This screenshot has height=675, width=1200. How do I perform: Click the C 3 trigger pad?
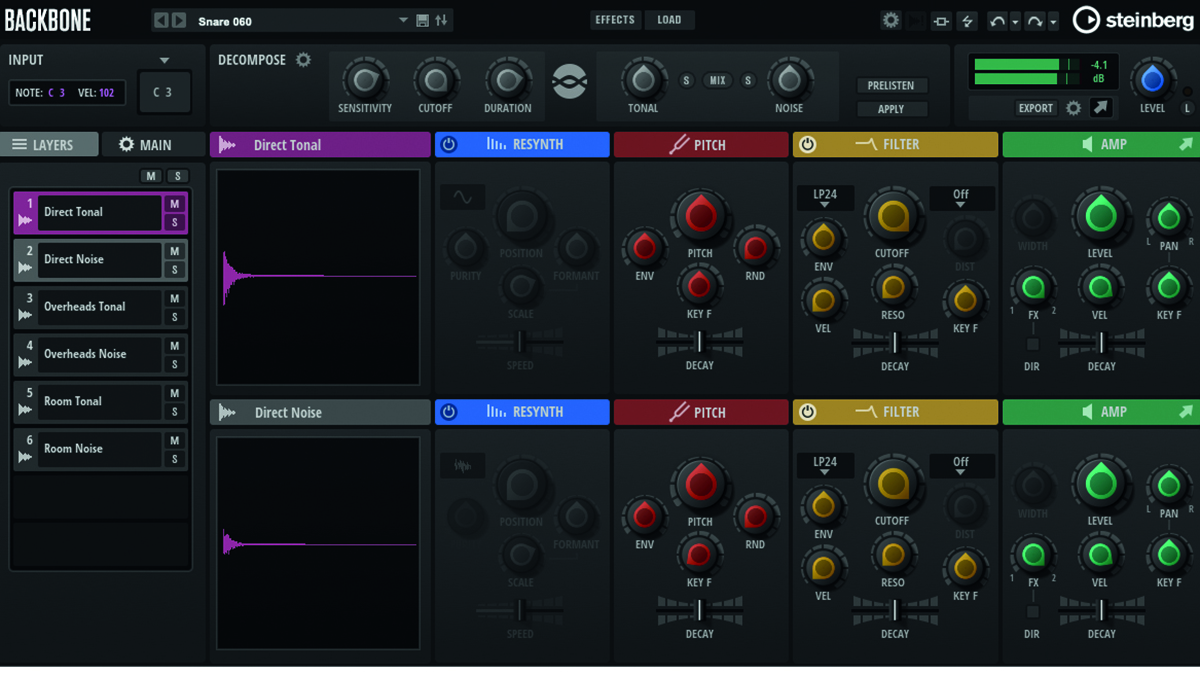coord(163,92)
